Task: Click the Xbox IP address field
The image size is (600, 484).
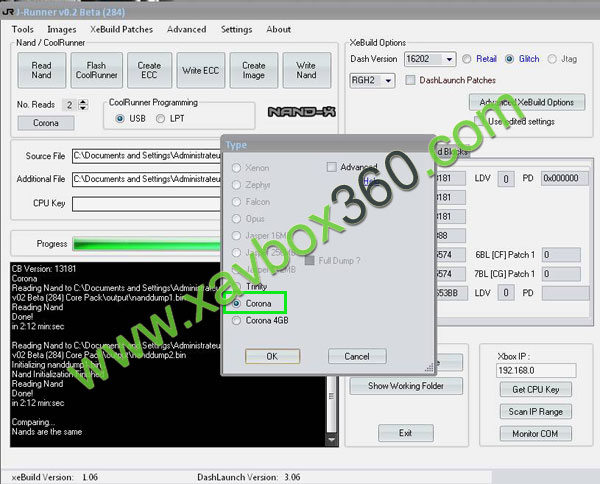Action: pos(536,370)
